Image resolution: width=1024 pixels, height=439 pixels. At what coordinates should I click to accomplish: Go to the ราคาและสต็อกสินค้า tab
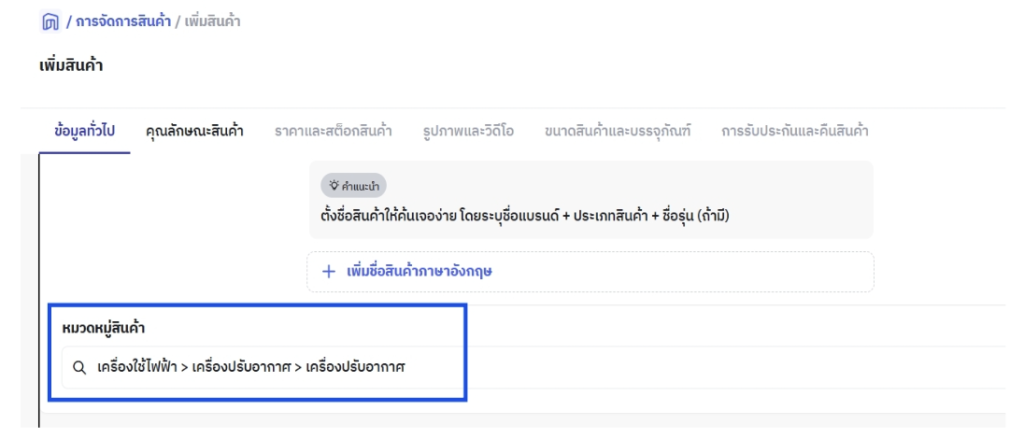click(333, 131)
